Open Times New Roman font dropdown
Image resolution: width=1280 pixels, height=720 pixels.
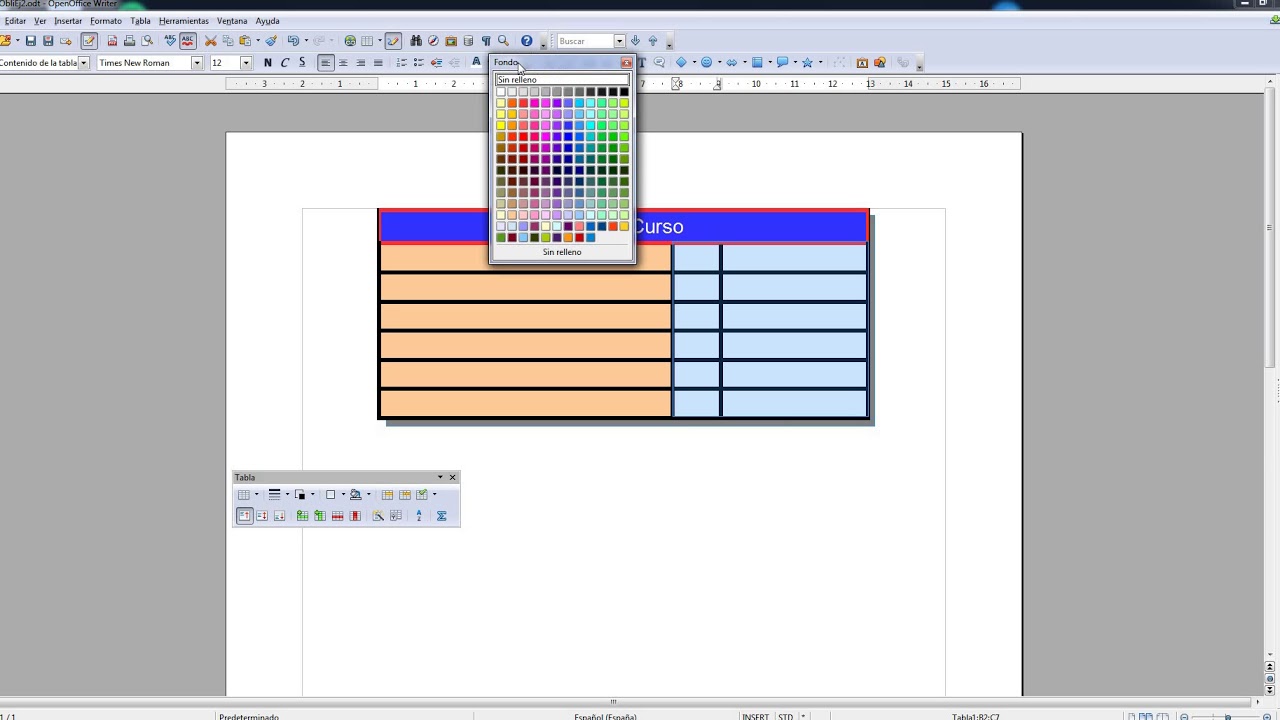click(x=197, y=63)
